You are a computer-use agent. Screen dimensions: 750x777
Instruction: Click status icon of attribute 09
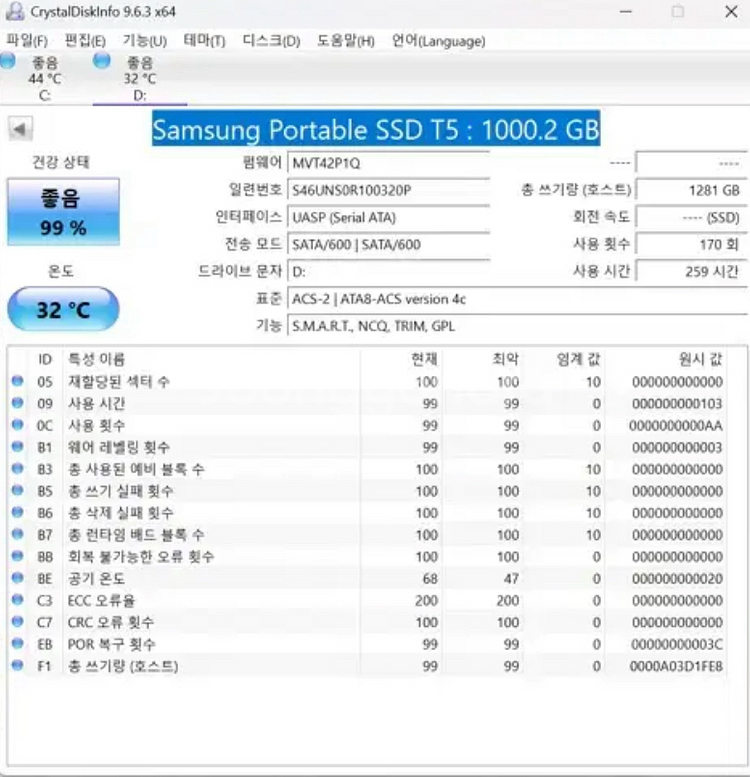point(18,402)
